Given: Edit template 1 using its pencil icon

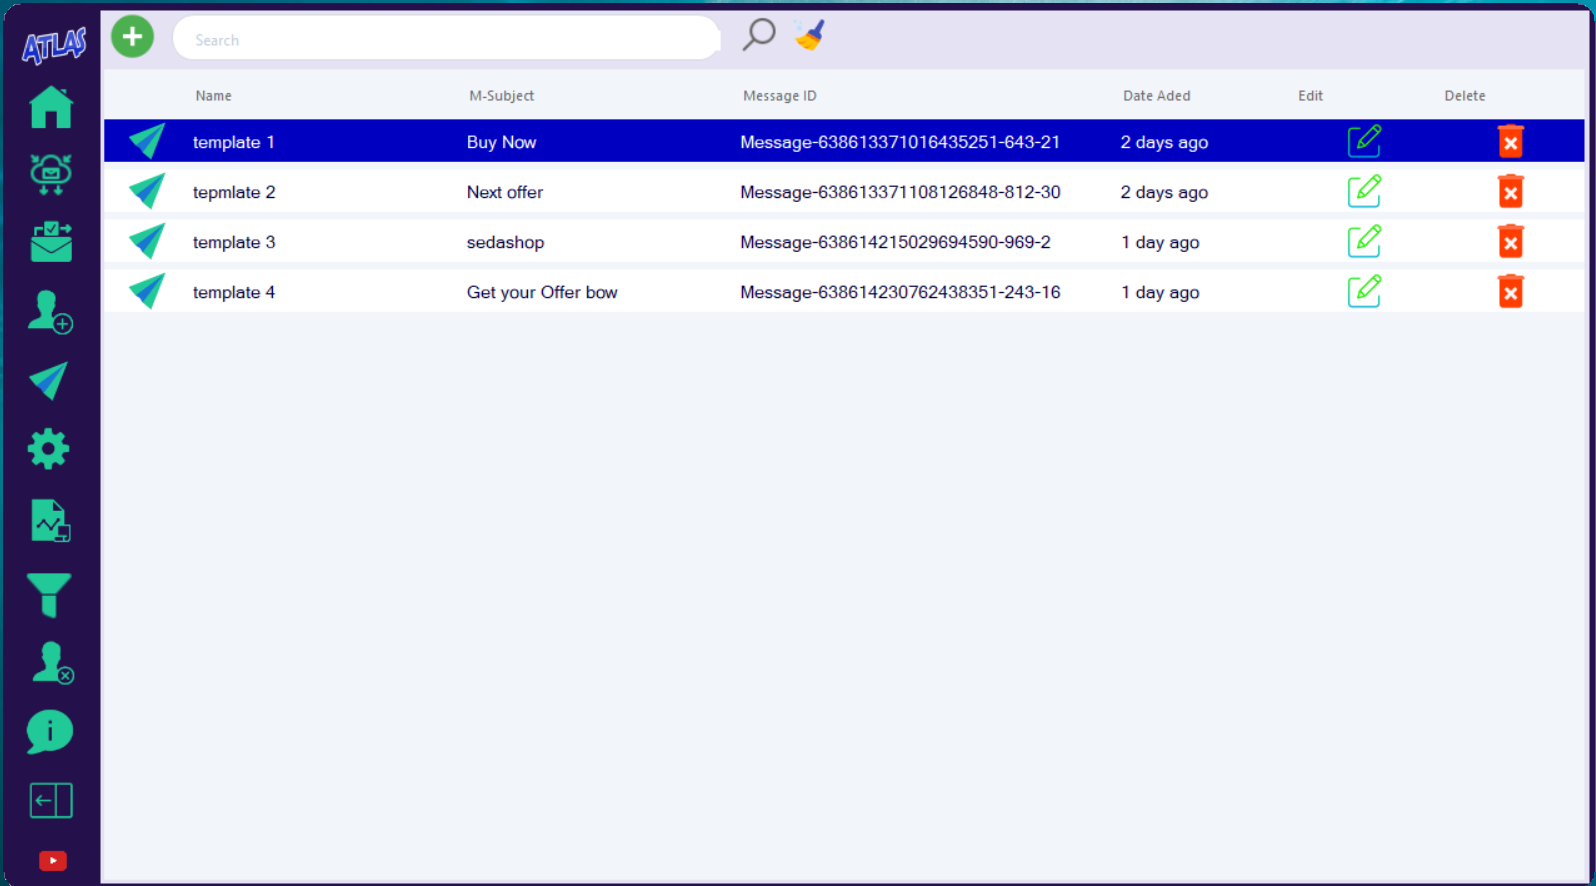Looking at the screenshot, I should point(1364,141).
